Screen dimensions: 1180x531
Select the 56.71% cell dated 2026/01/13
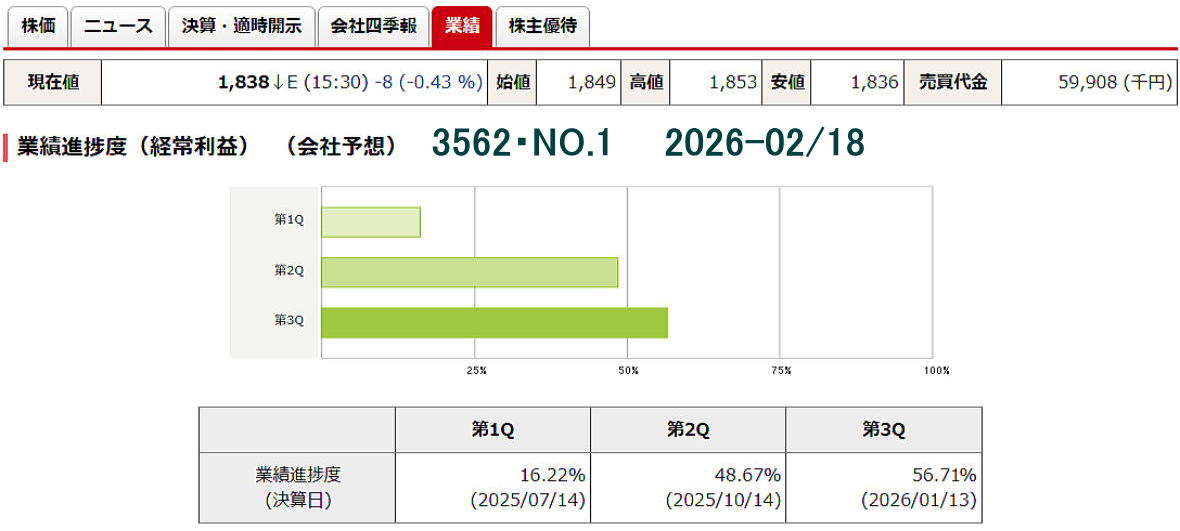pos(883,487)
